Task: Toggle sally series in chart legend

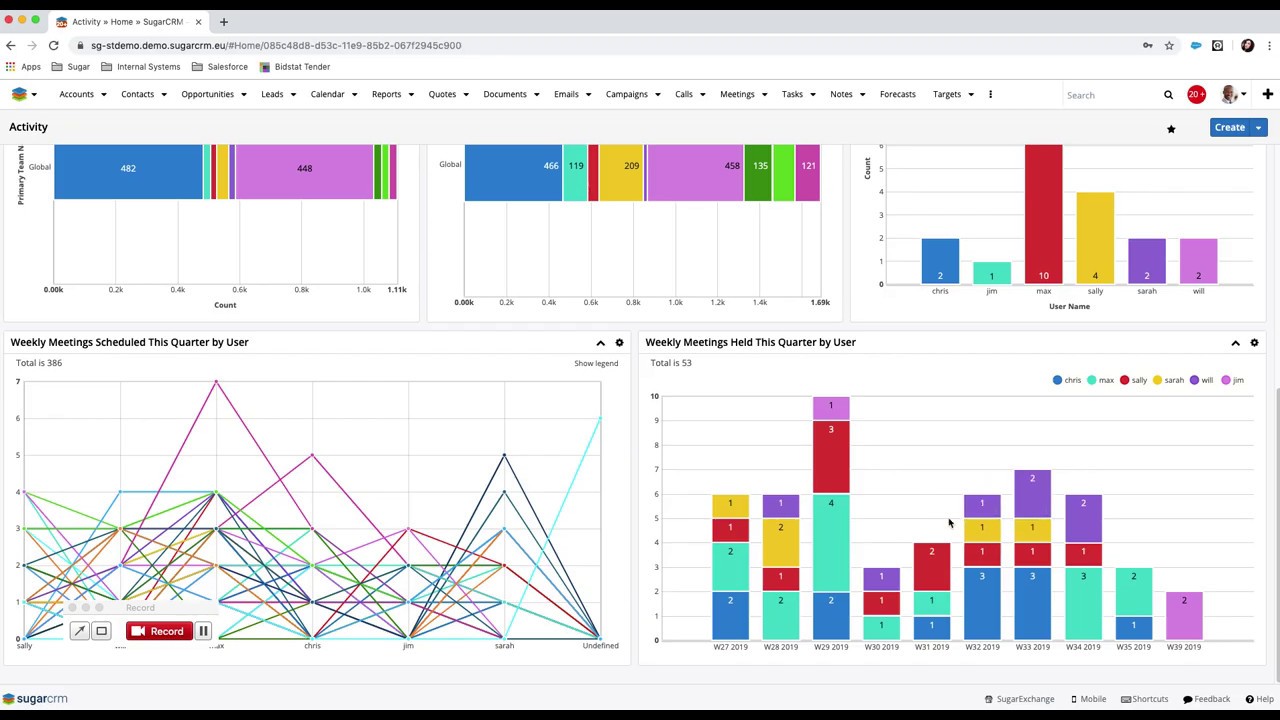Action: pos(1133,380)
